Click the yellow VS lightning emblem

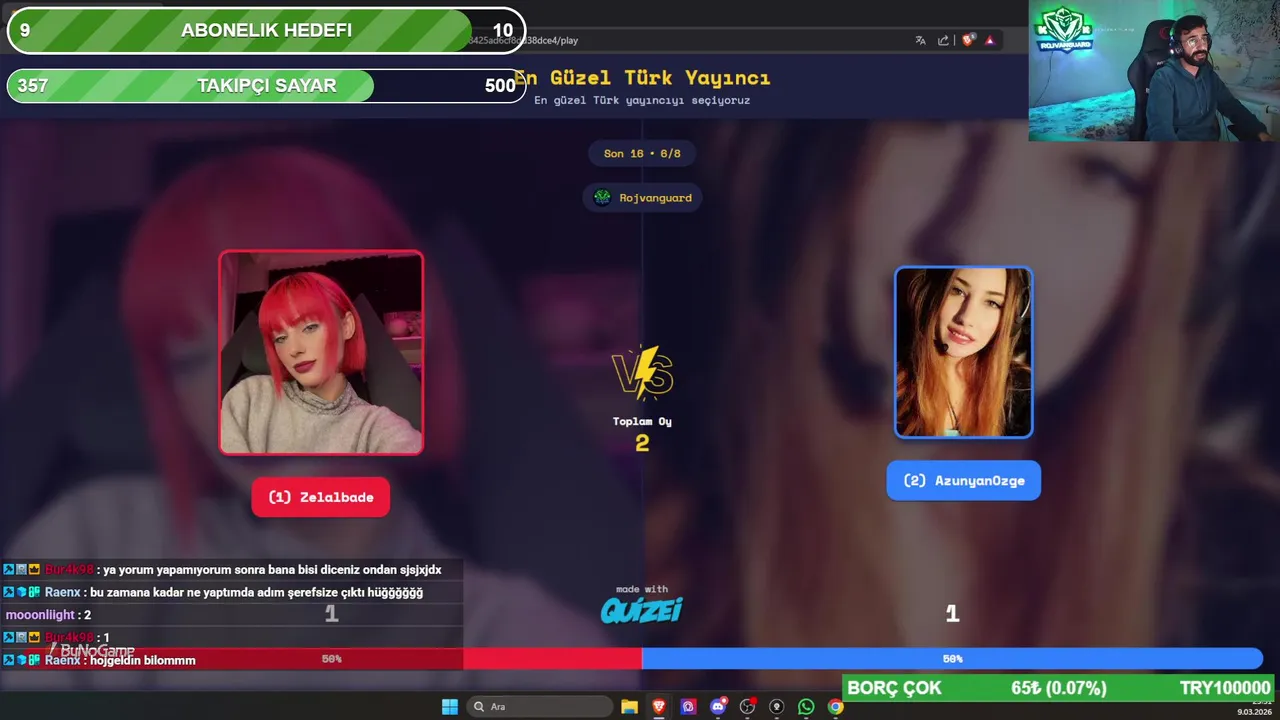[x=642, y=373]
